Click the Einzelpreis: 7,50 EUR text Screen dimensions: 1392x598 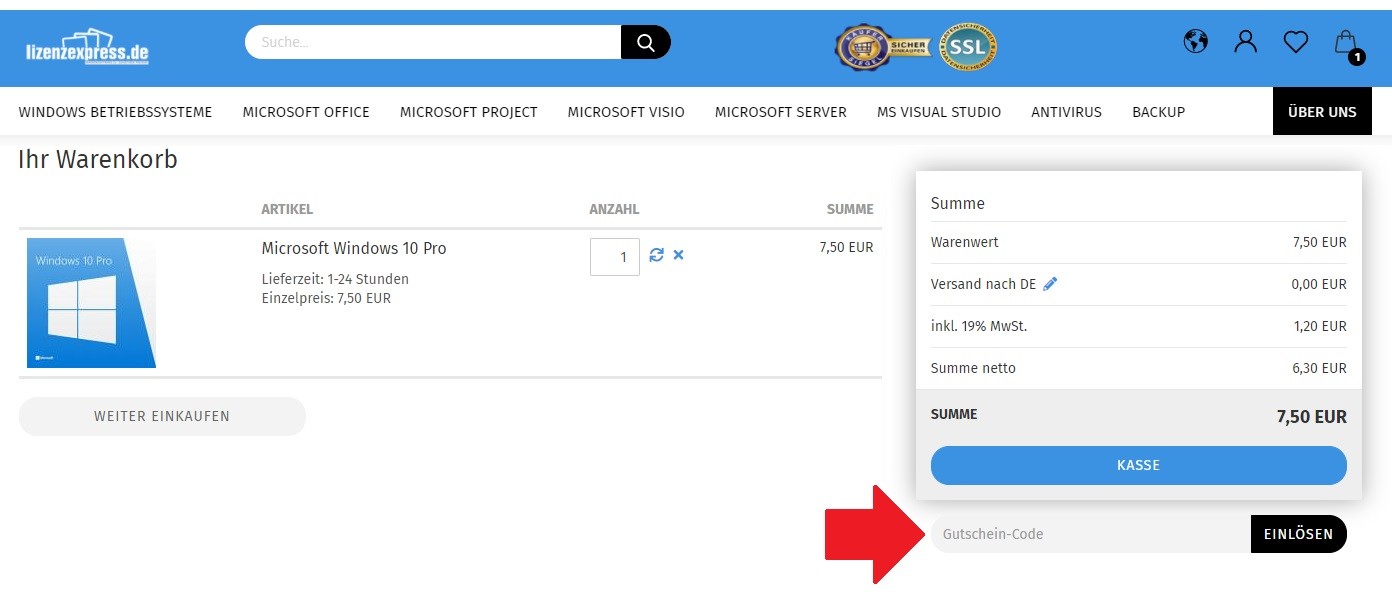point(326,298)
